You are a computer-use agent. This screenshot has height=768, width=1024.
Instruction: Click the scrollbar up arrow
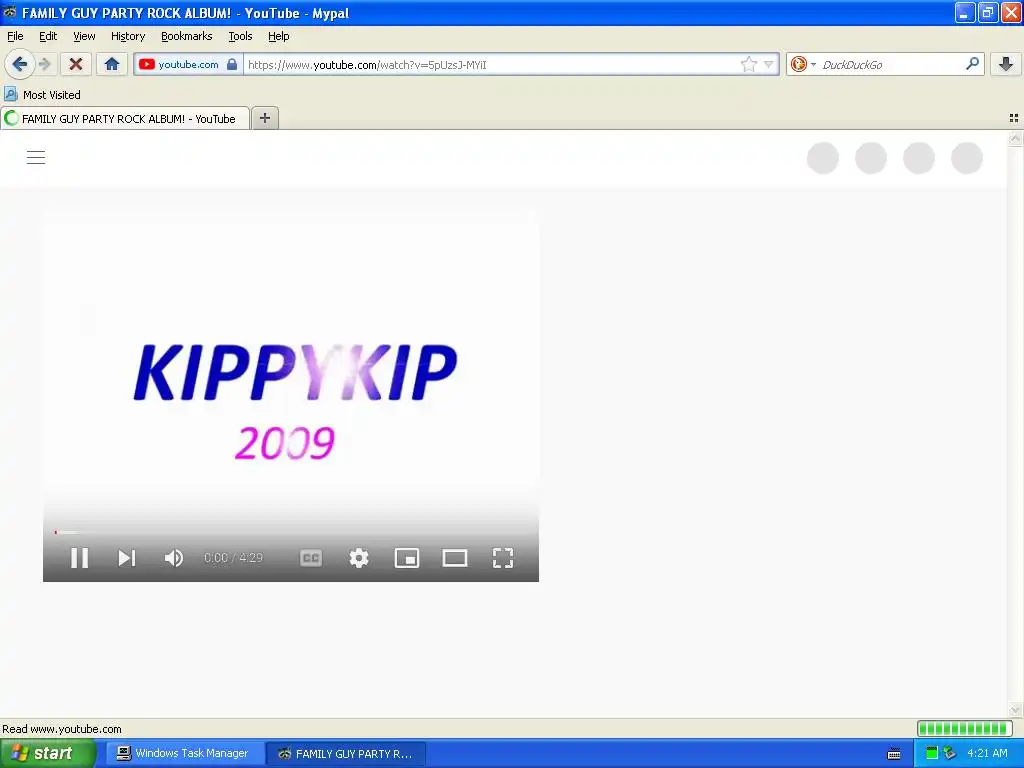point(1015,138)
